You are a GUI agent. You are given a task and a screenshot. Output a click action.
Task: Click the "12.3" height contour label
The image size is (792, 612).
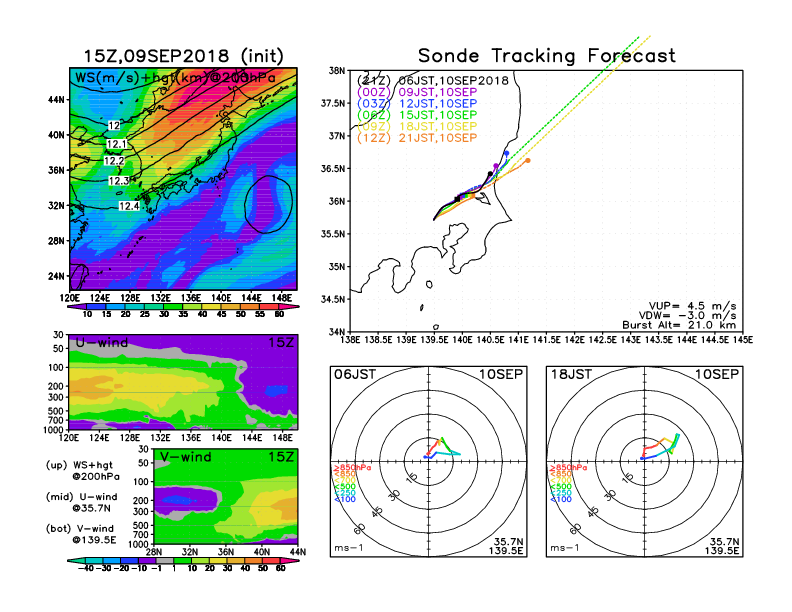(x=119, y=181)
